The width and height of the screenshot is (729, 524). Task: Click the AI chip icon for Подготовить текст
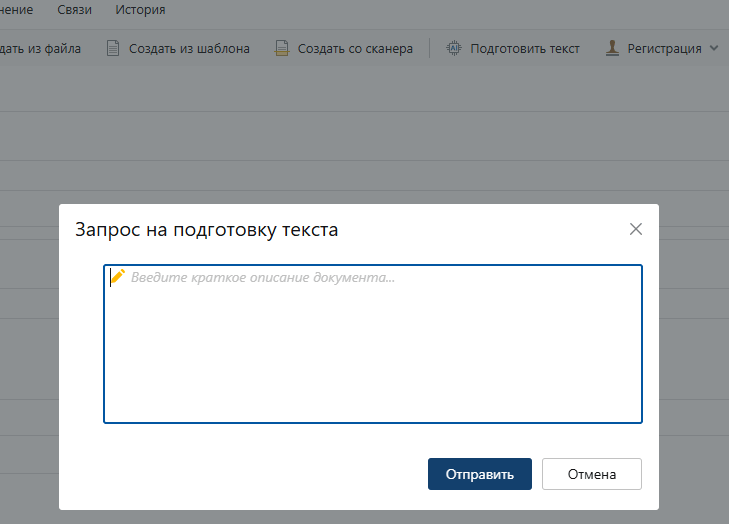454,48
